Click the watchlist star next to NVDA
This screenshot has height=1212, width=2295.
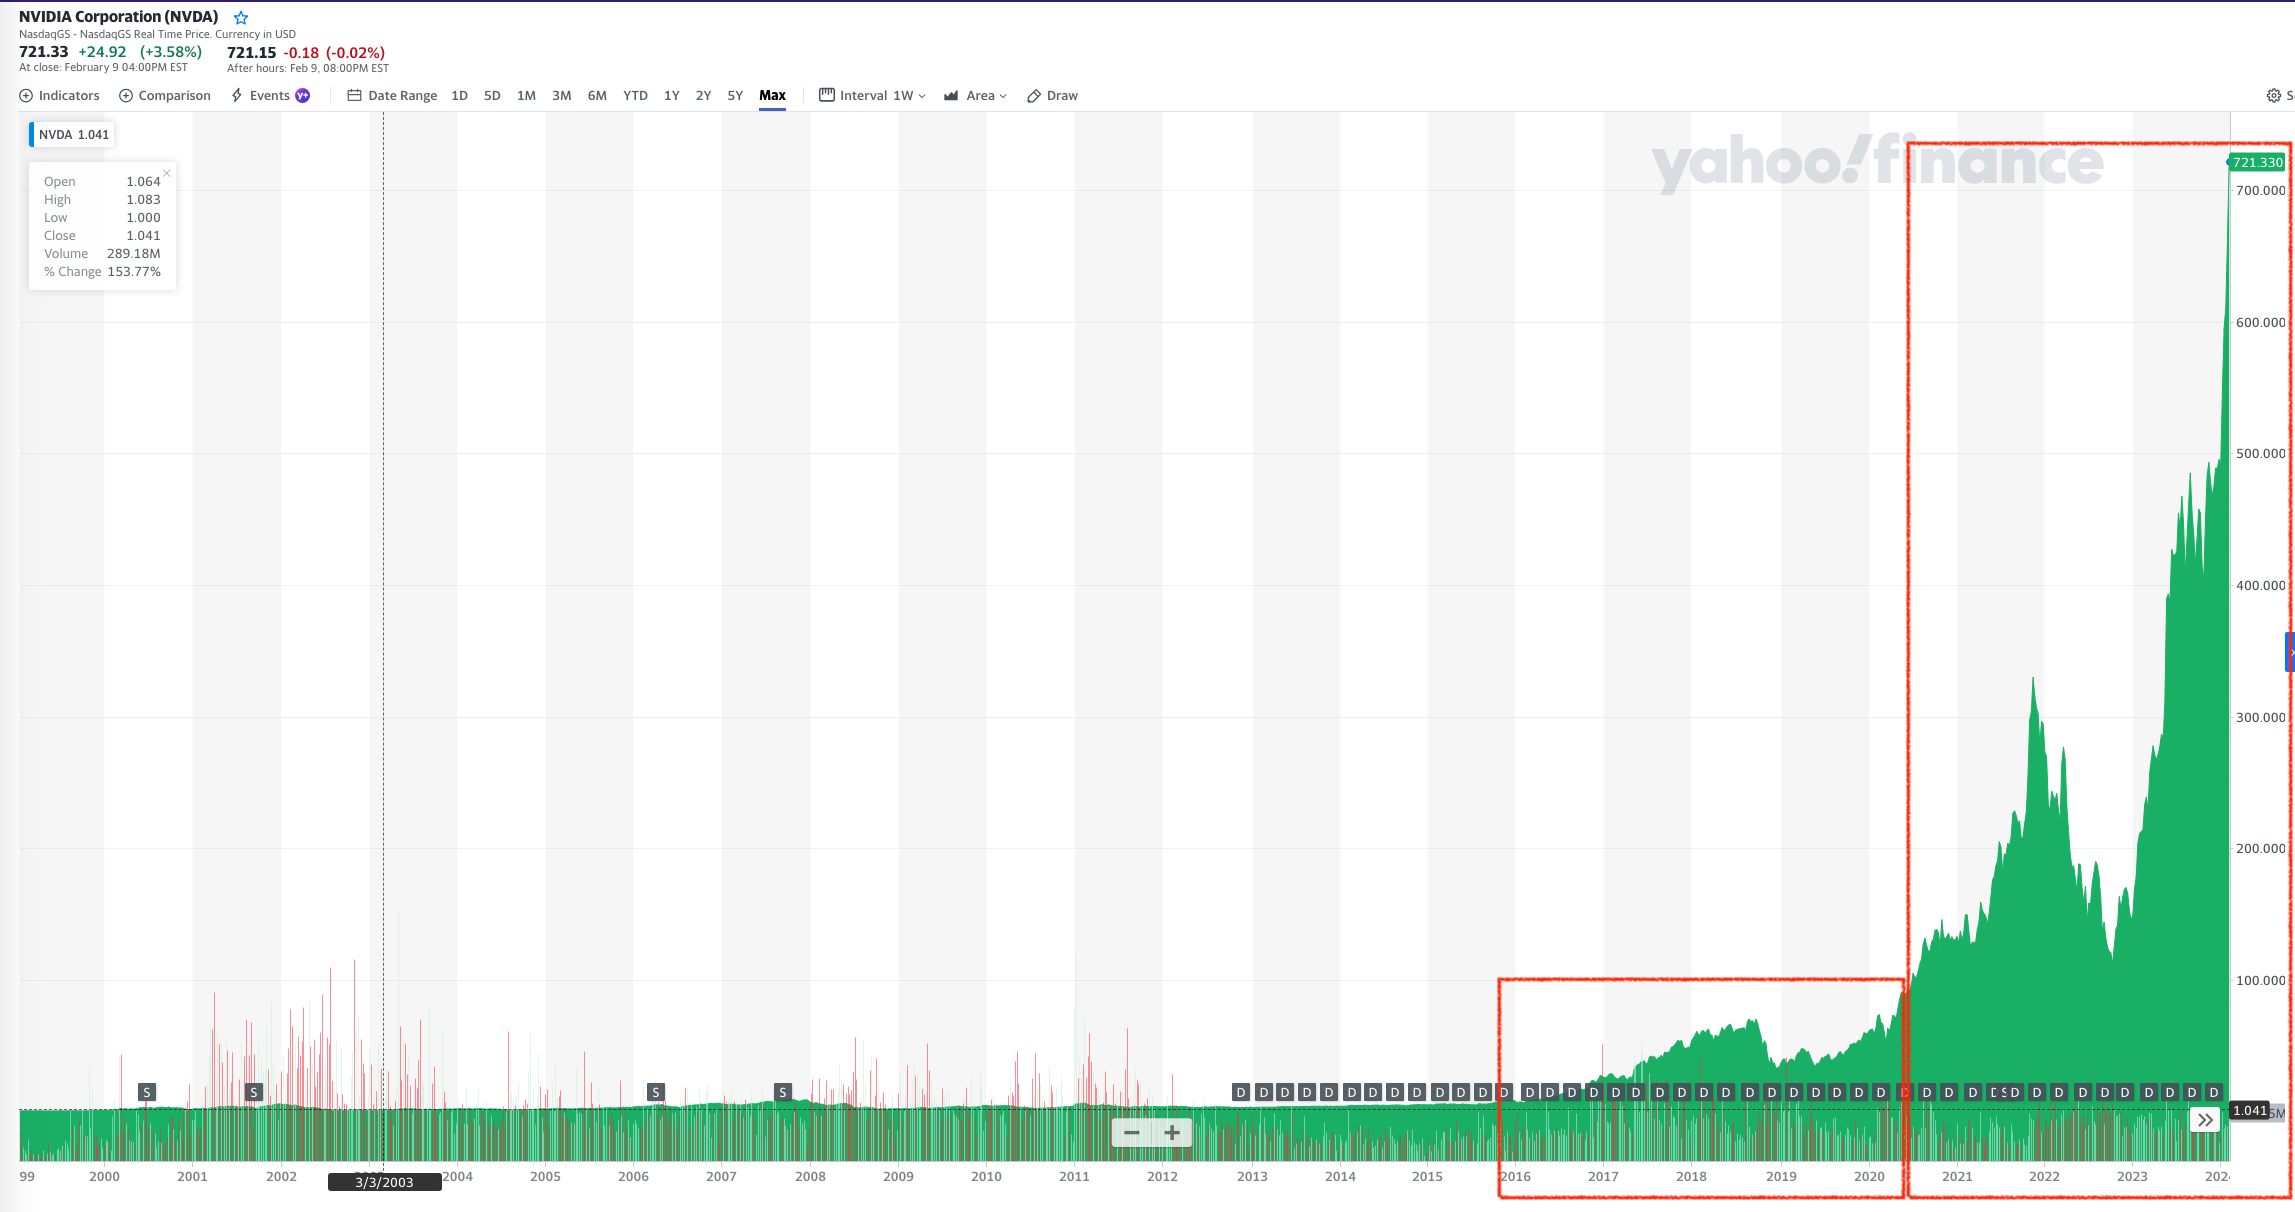(241, 18)
